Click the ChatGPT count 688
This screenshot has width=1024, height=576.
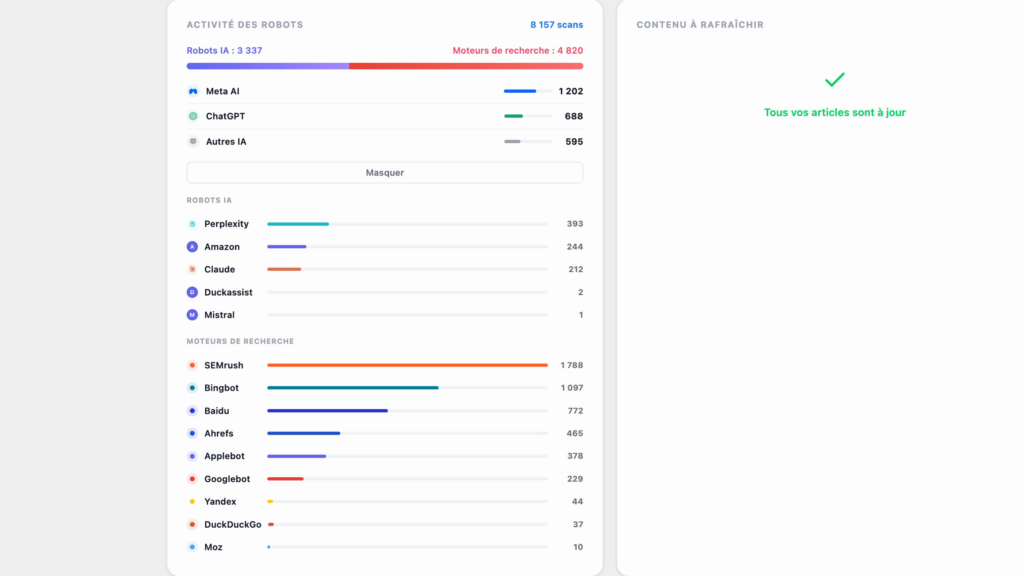(574, 116)
